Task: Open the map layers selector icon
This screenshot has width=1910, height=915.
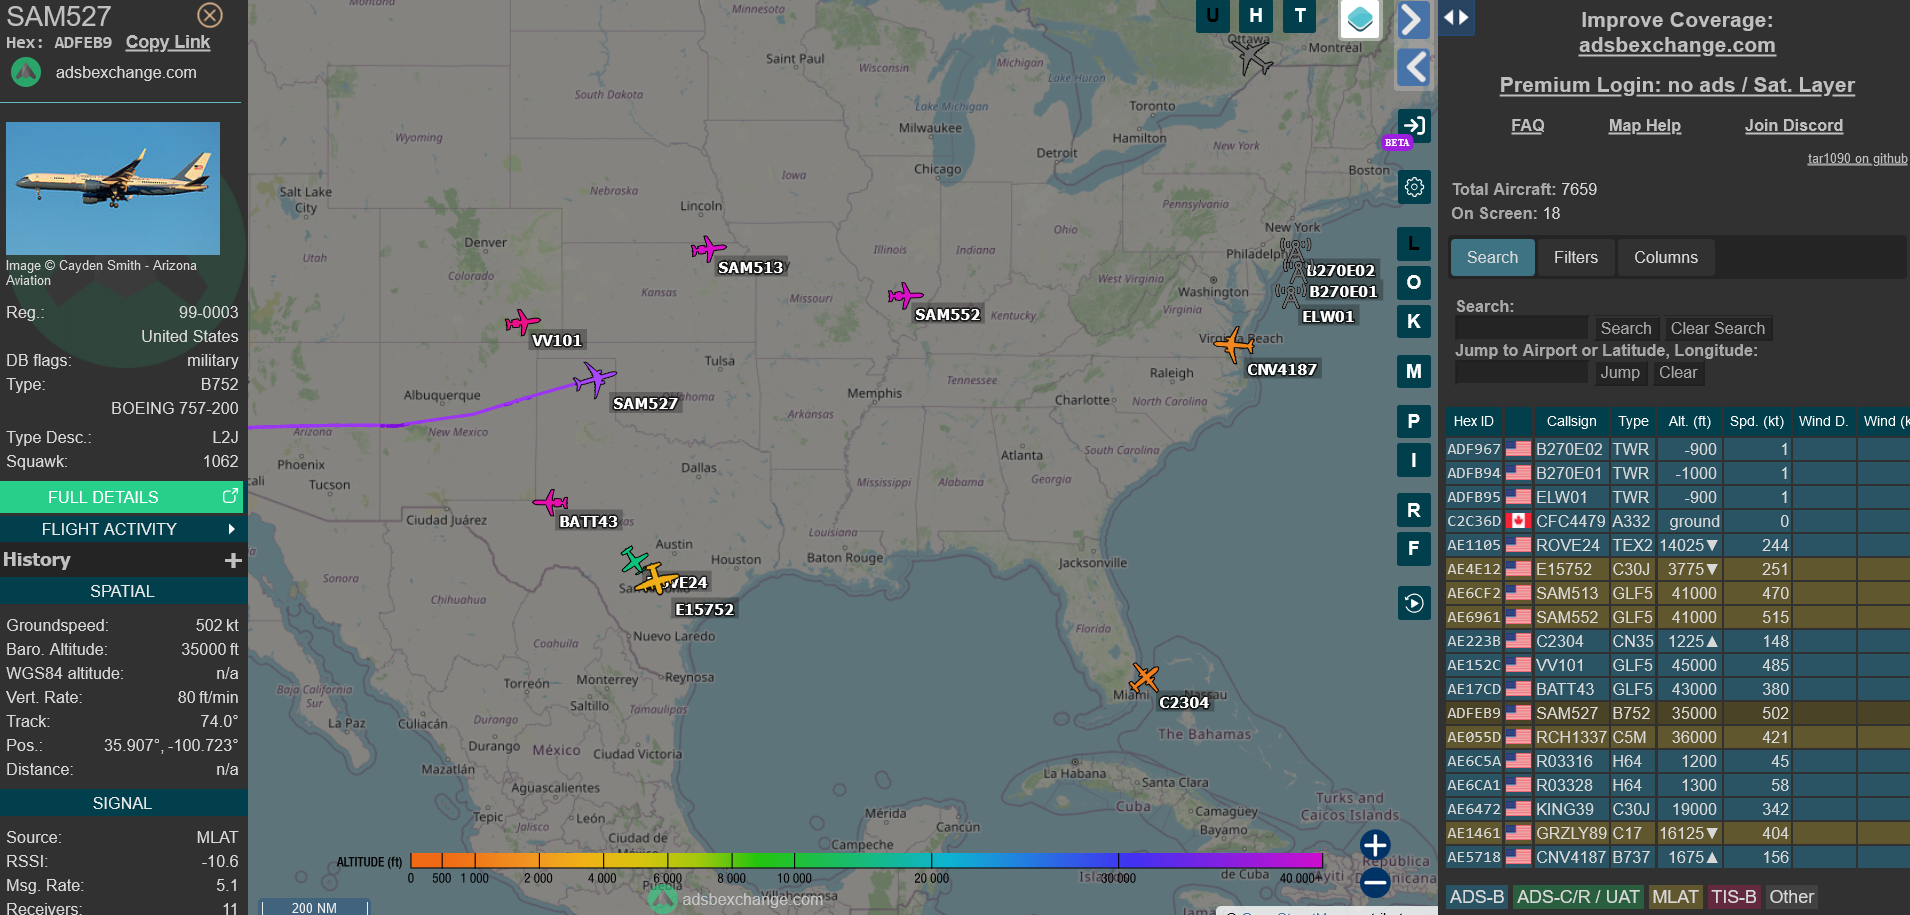Action: pyautogui.click(x=1360, y=18)
